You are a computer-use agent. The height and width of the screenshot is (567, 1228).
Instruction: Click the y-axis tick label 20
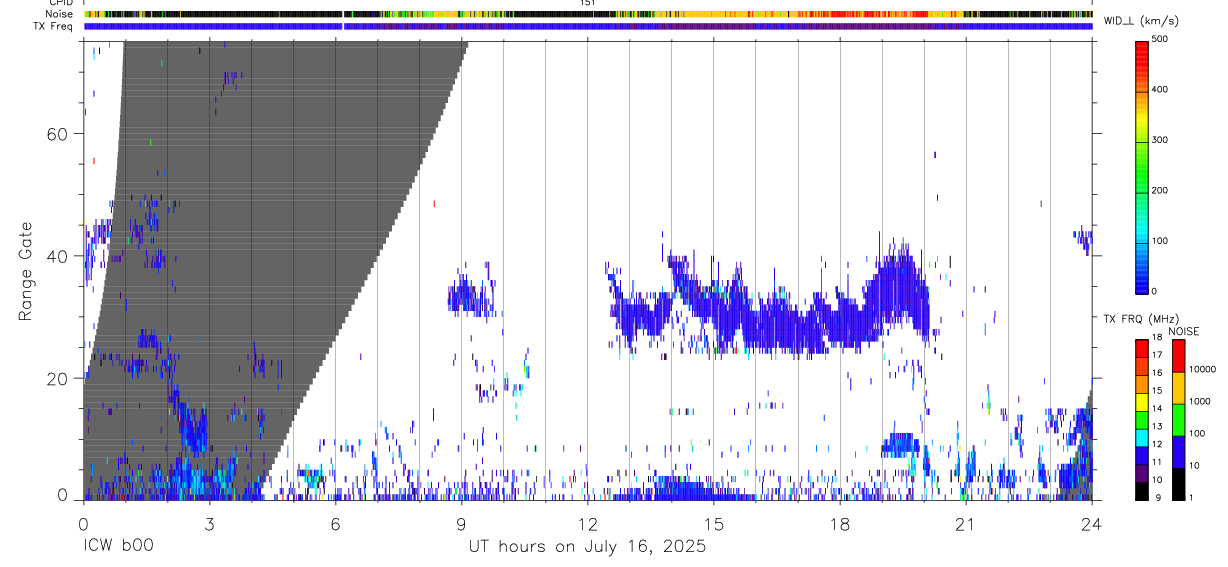click(58, 379)
